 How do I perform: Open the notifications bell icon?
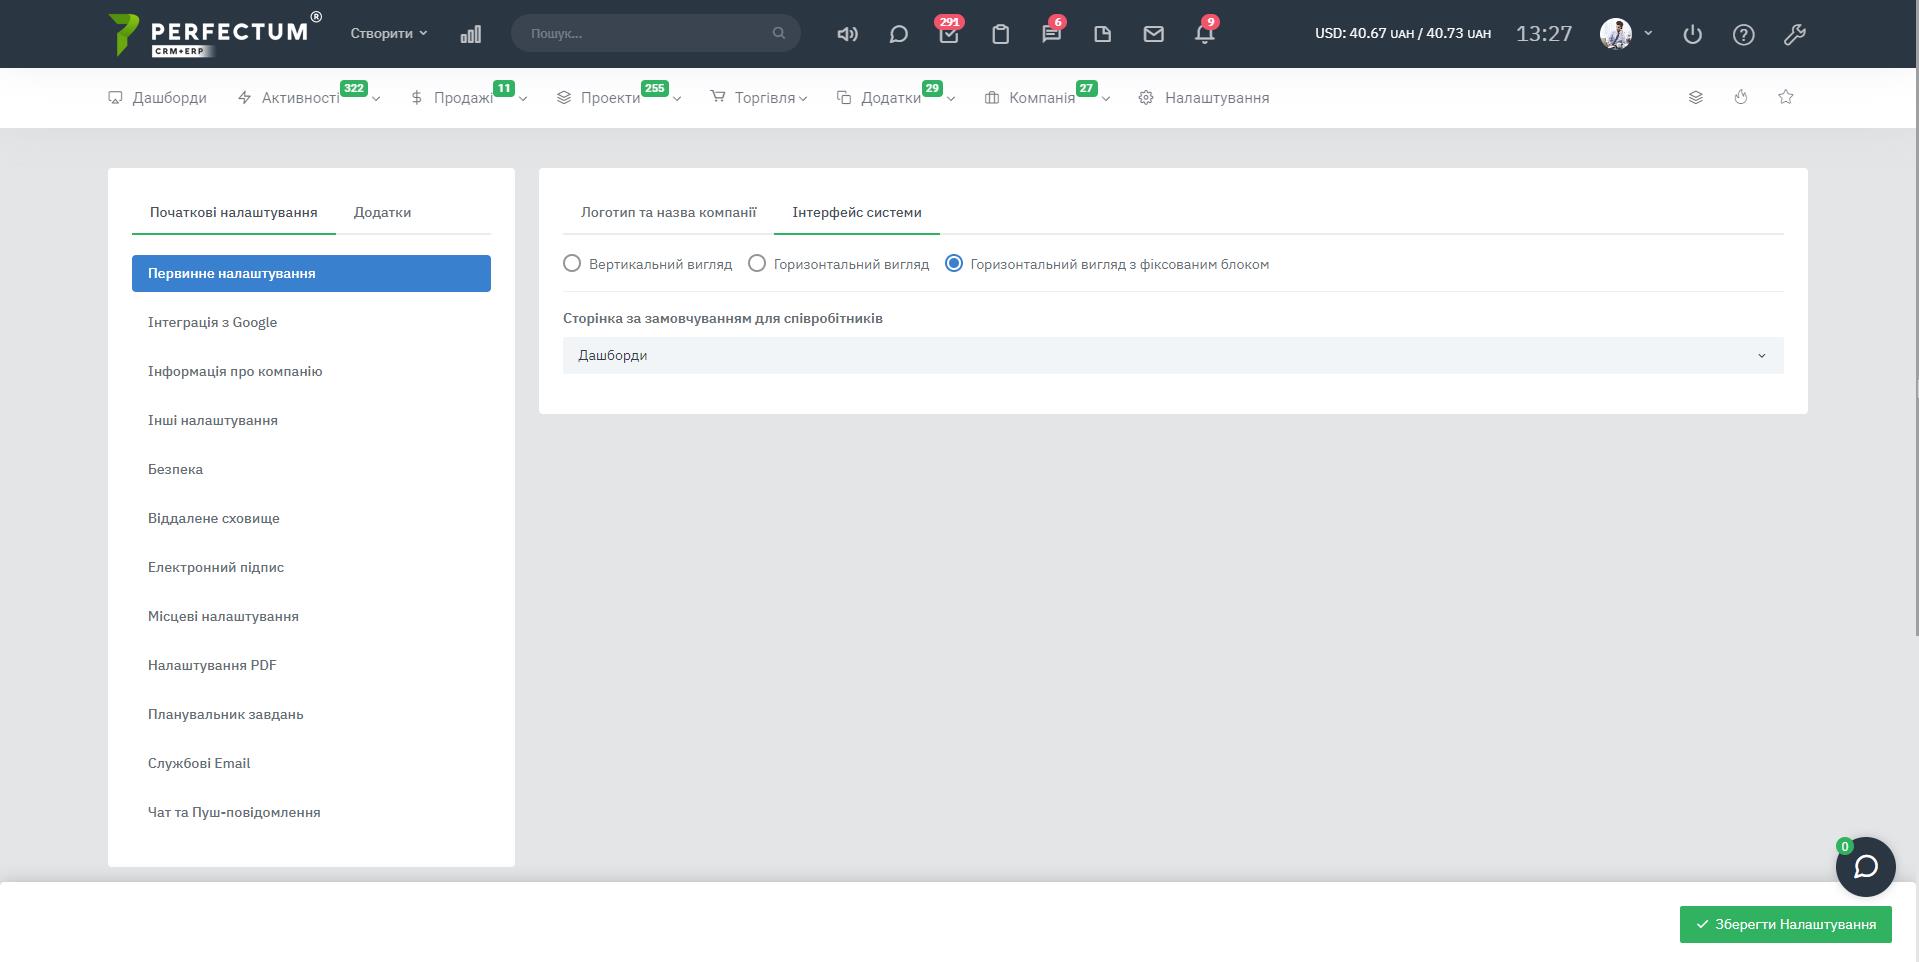pos(1204,35)
